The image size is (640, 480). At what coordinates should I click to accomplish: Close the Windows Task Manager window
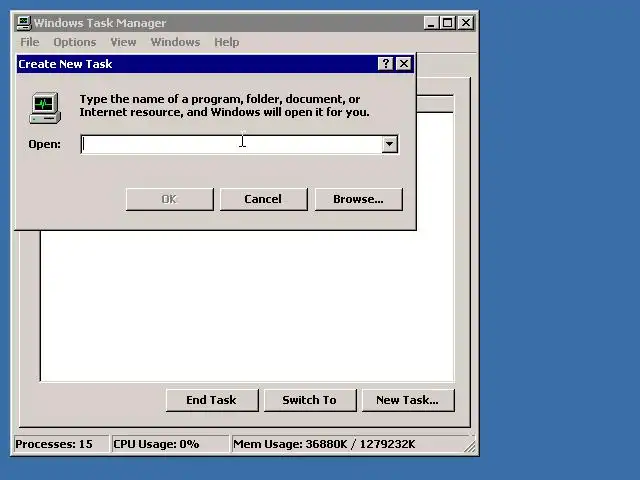pyautogui.click(x=466, y=23)
